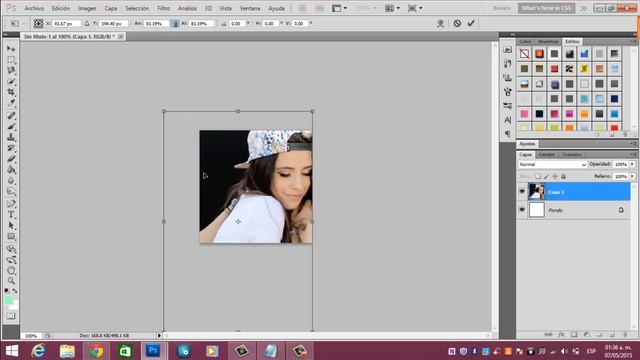This screenshot has height=360, width=640.
Task: Switch to warp mode icon
Action: [x=441, y=23]
